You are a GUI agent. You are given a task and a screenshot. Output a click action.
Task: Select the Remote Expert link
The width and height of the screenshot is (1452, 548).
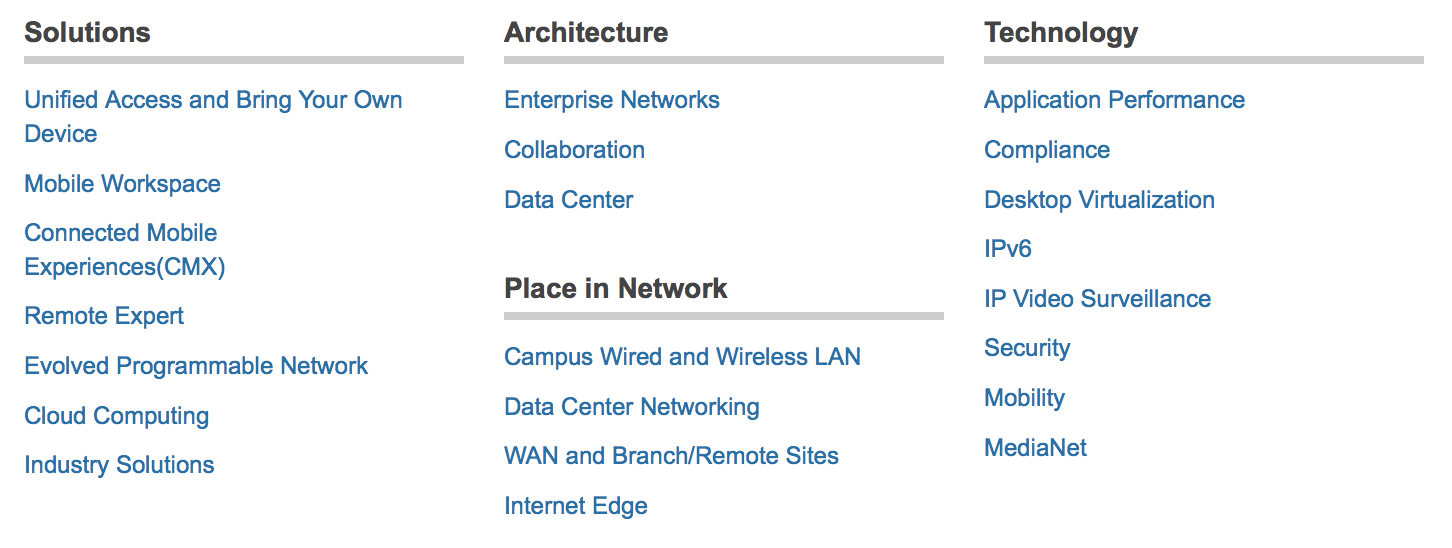point(104,316)
